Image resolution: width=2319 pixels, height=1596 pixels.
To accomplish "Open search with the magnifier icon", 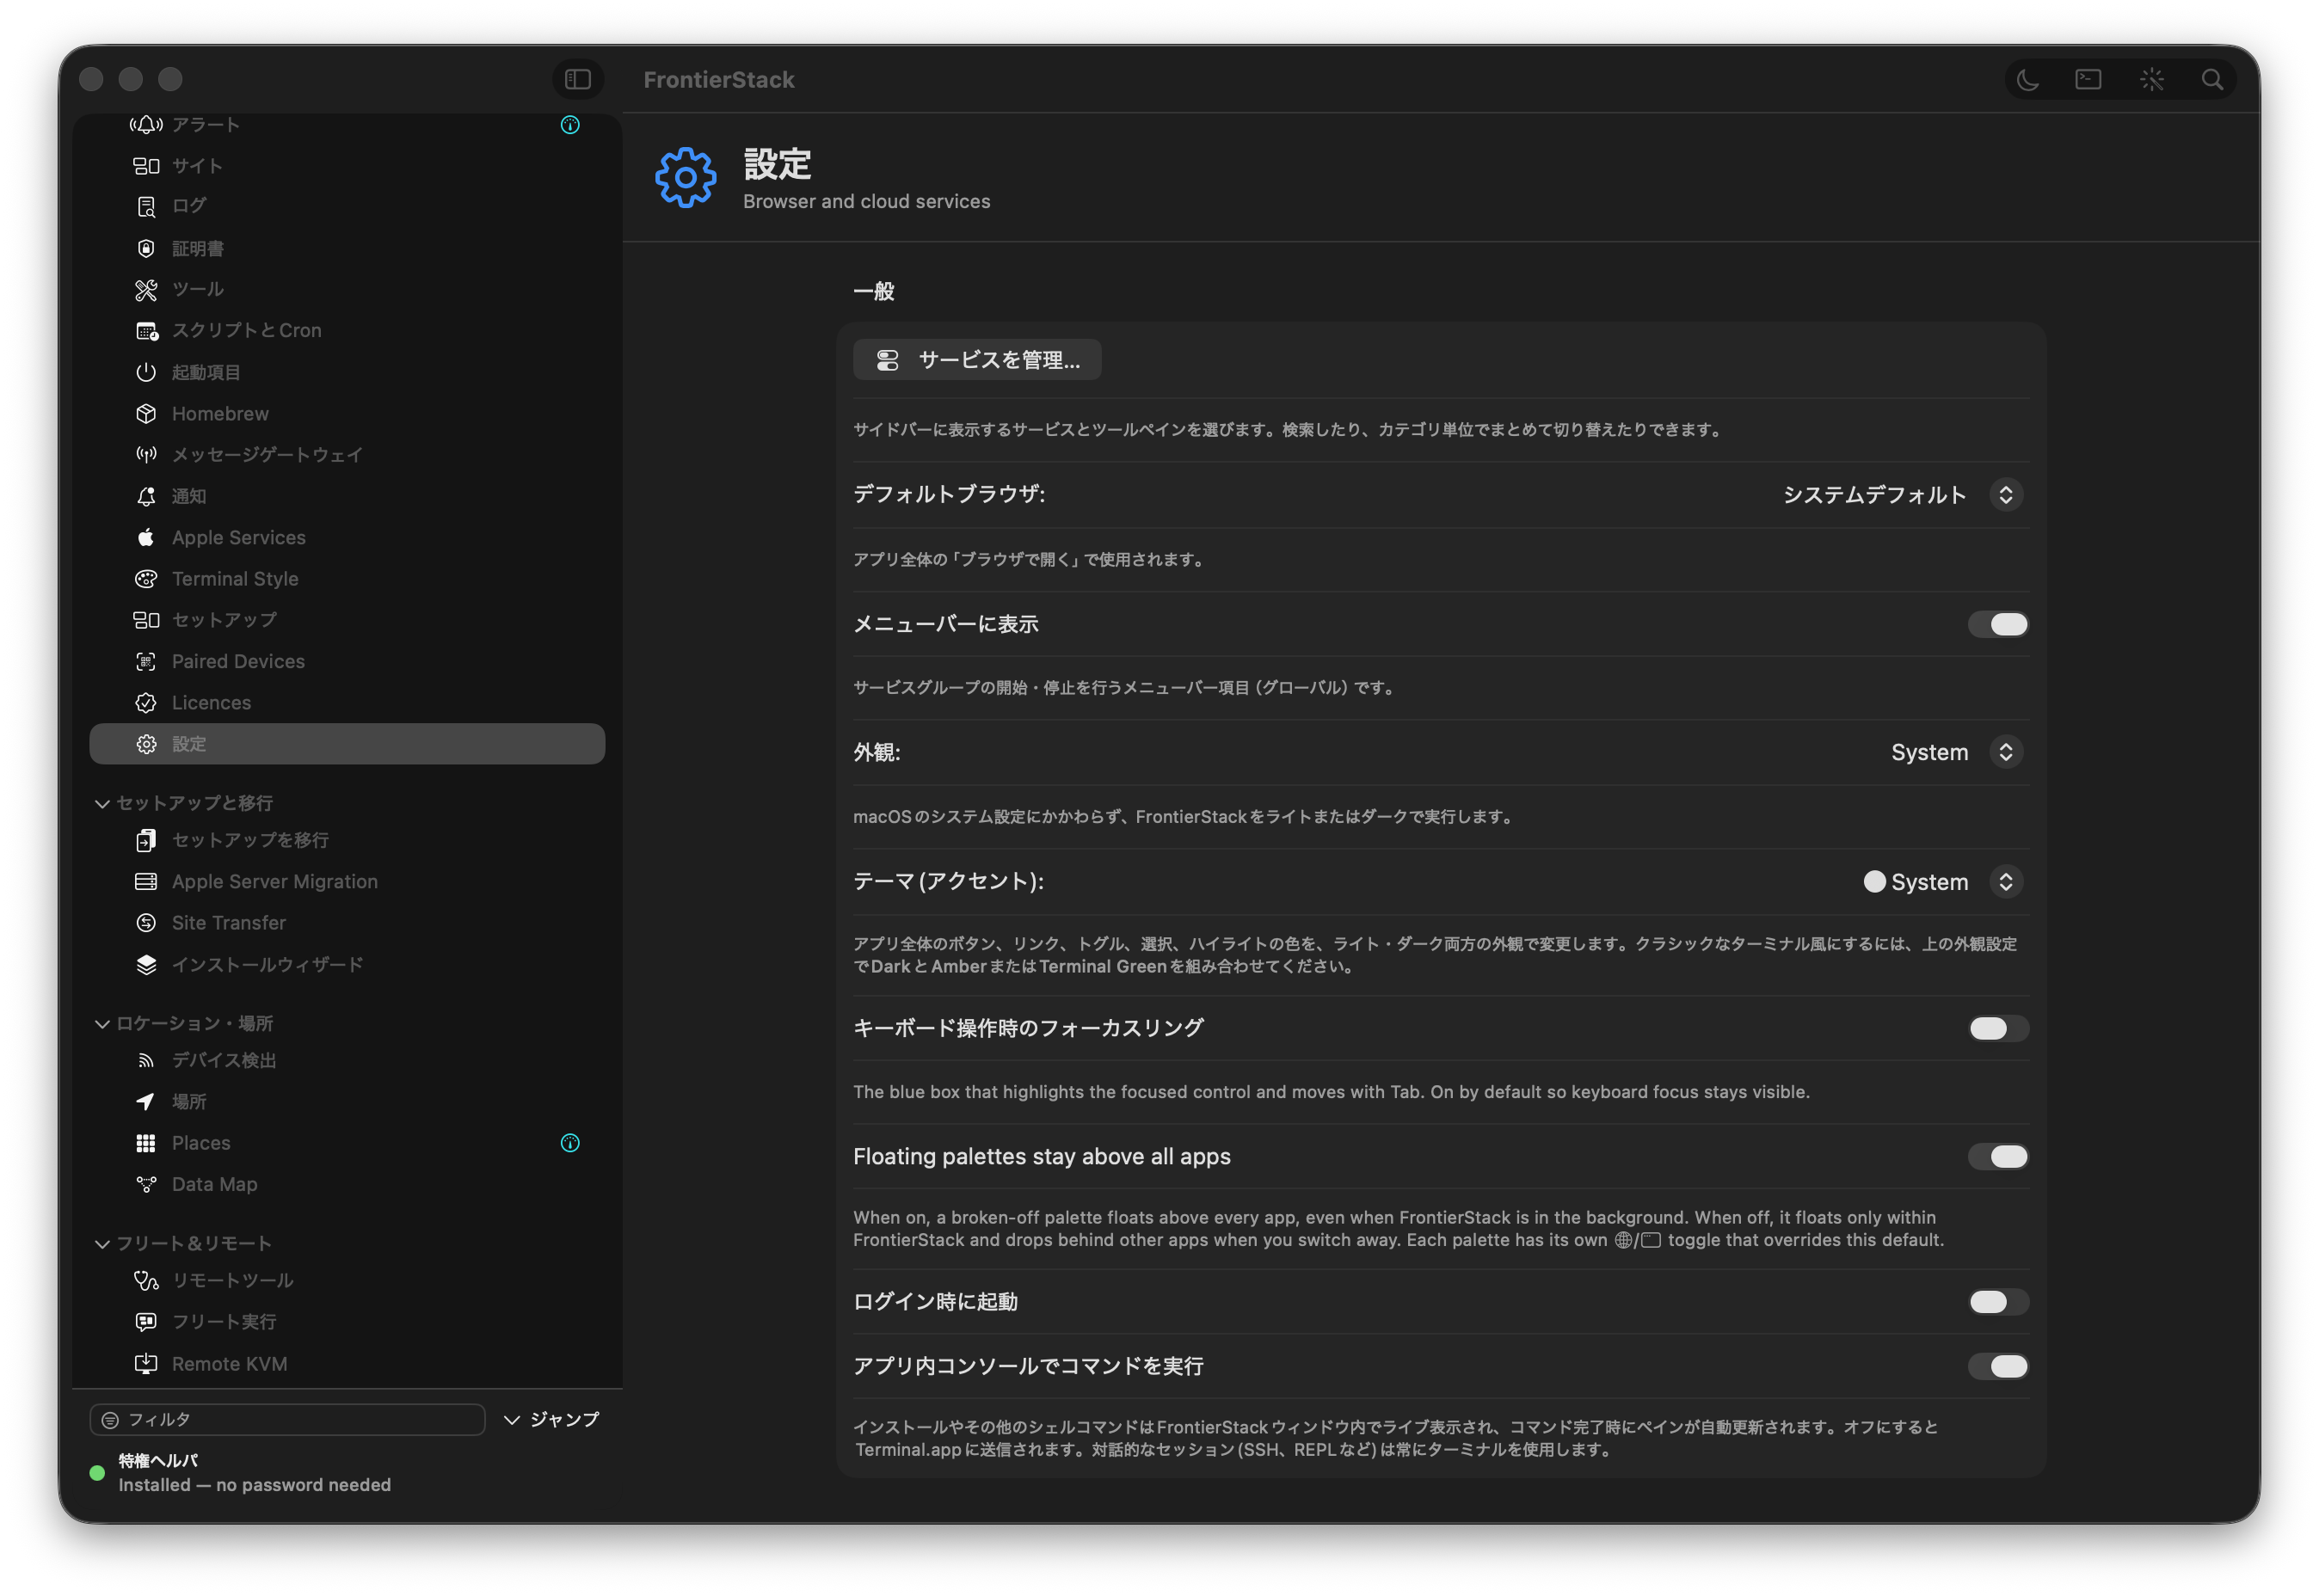I will pos(2212,79).
